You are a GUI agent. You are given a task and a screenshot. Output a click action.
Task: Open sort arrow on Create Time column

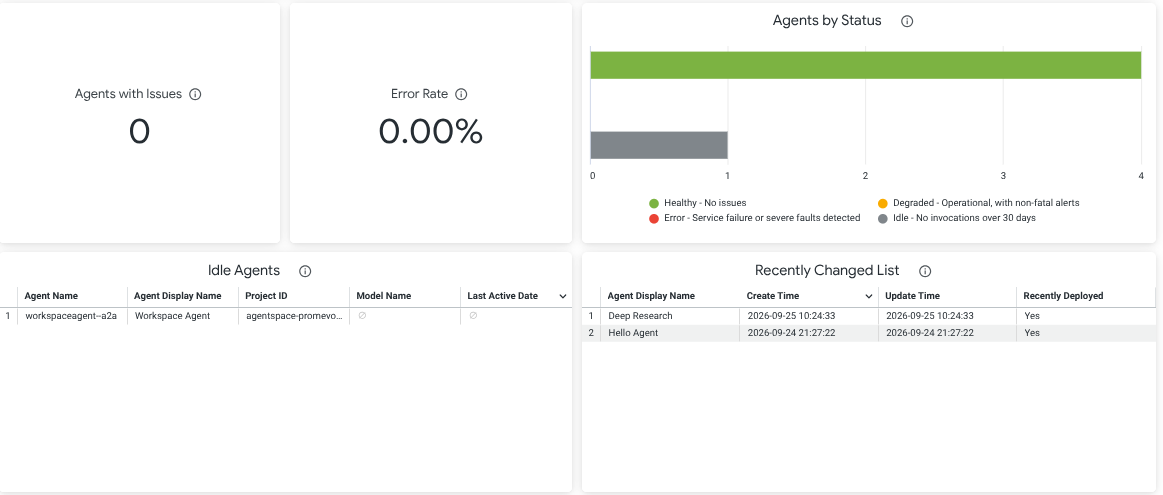point(869,296)
